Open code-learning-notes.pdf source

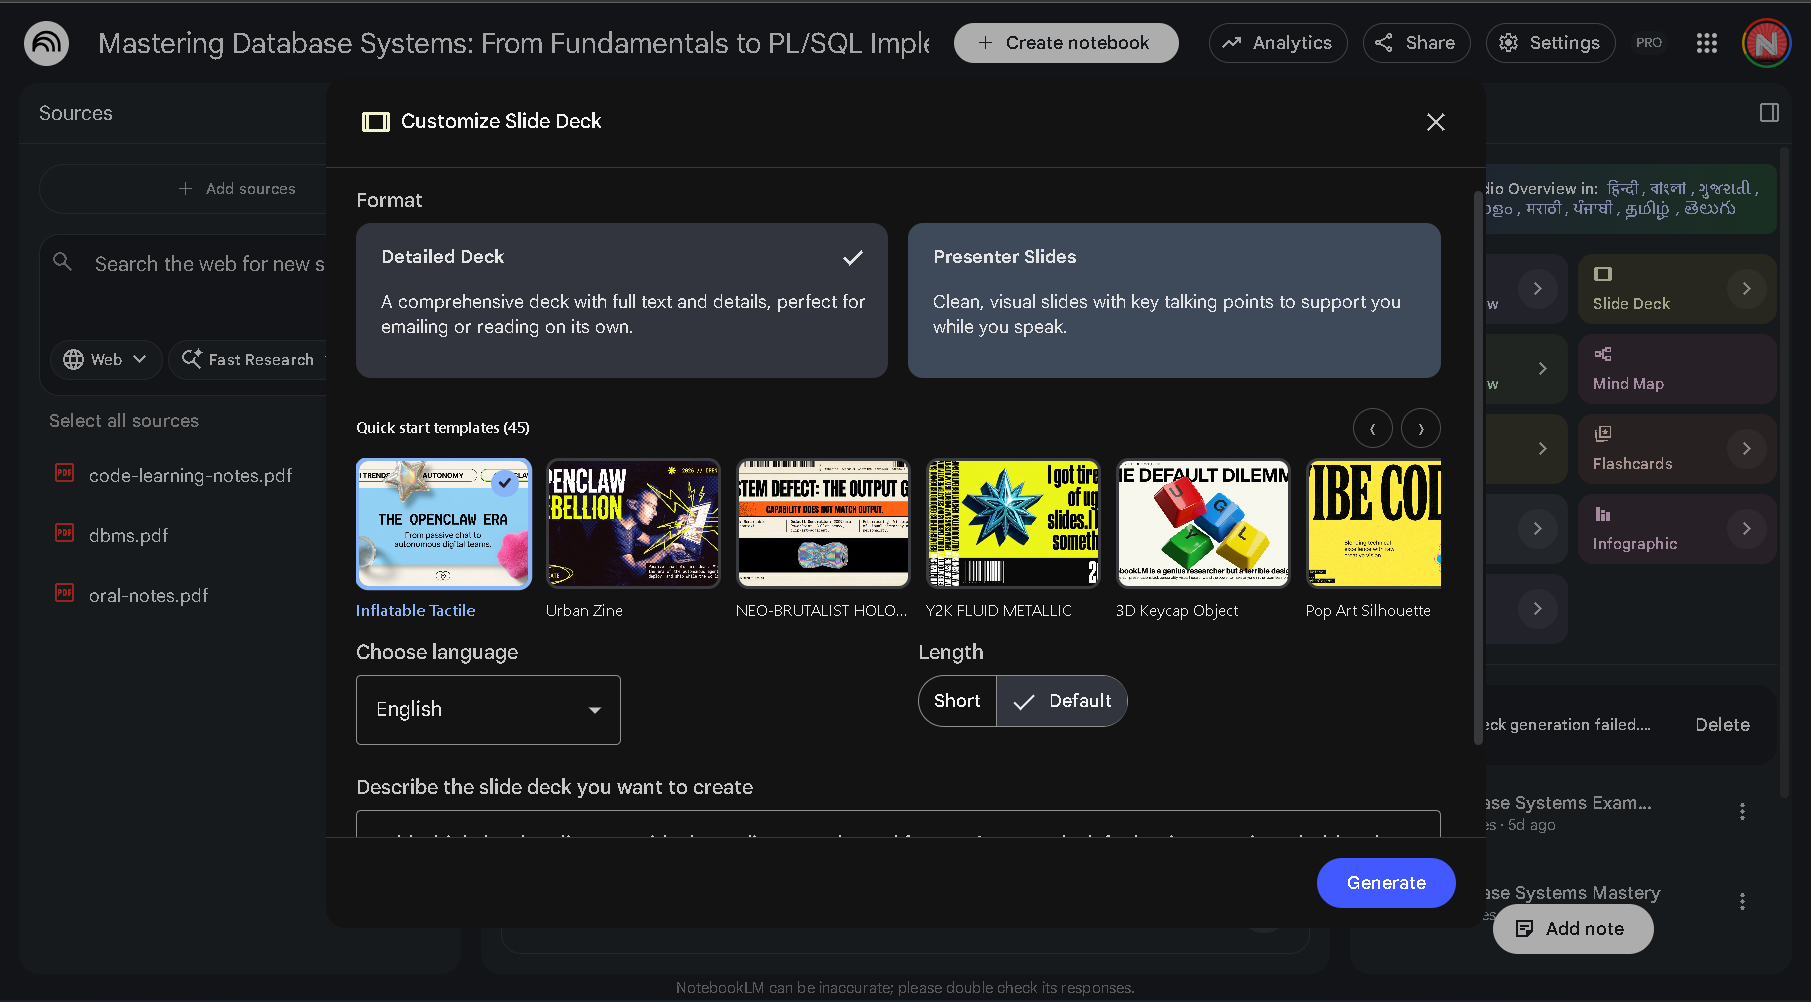tap(190, 476)
